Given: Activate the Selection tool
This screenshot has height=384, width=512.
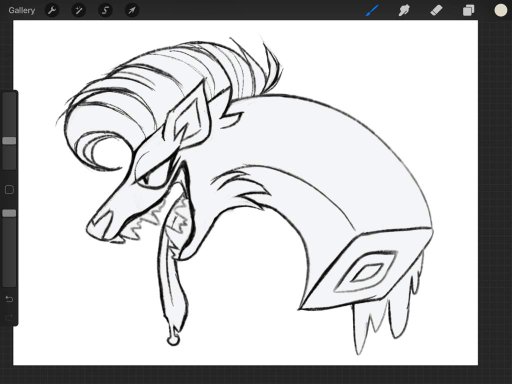Looking at the screenshot, I should coord(105,10).
